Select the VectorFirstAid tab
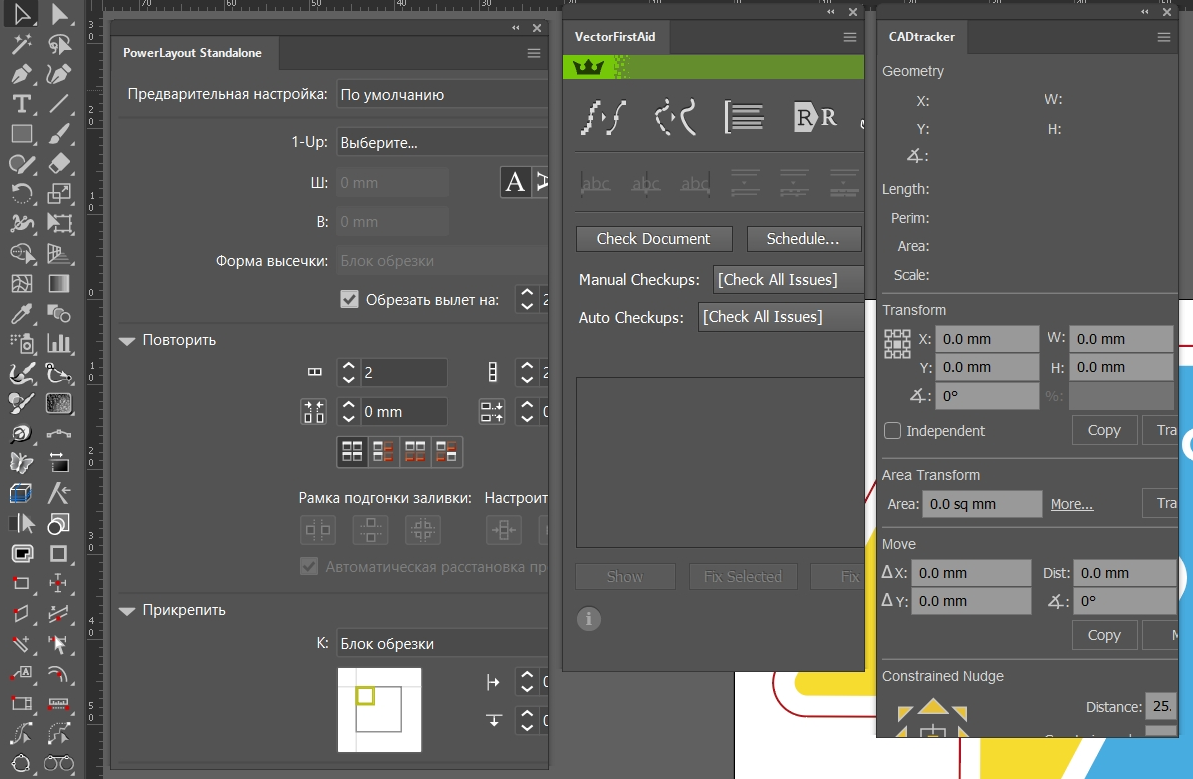This screenshot has width=1193, height=779. tap(615, 37)
